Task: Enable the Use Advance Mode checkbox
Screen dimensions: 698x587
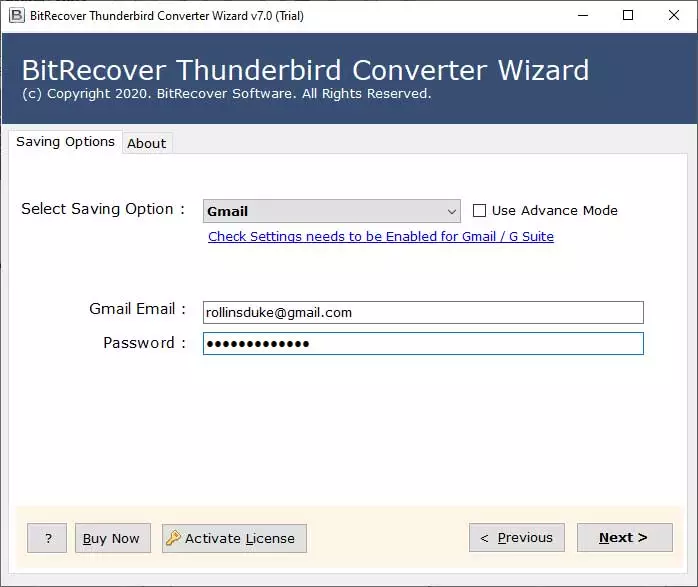Action: (479, 211)
